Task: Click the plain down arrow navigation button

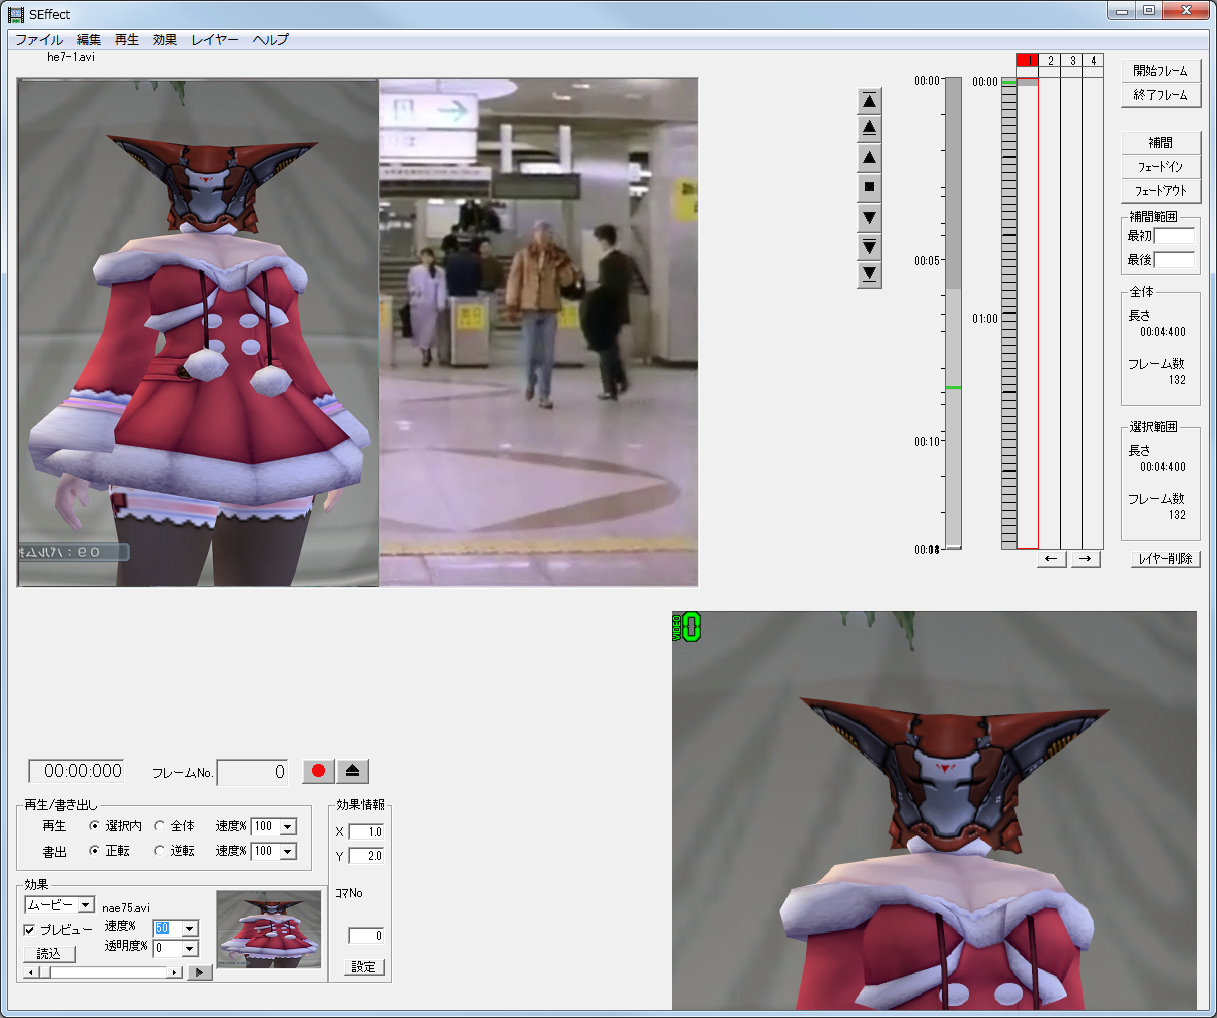Action: coord(869,217)
